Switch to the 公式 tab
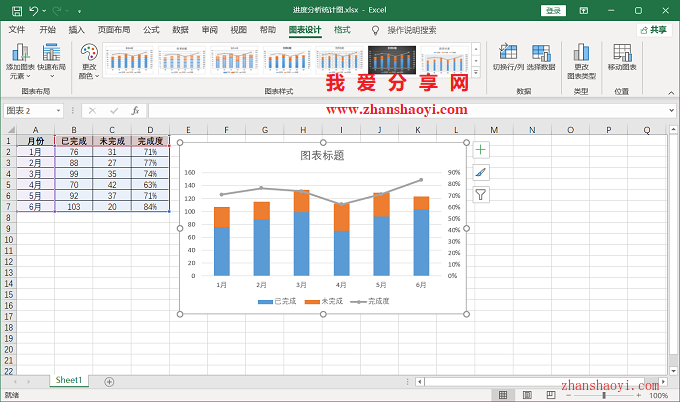The height and width of the screenshot is (402, 680). pos(151,29)
